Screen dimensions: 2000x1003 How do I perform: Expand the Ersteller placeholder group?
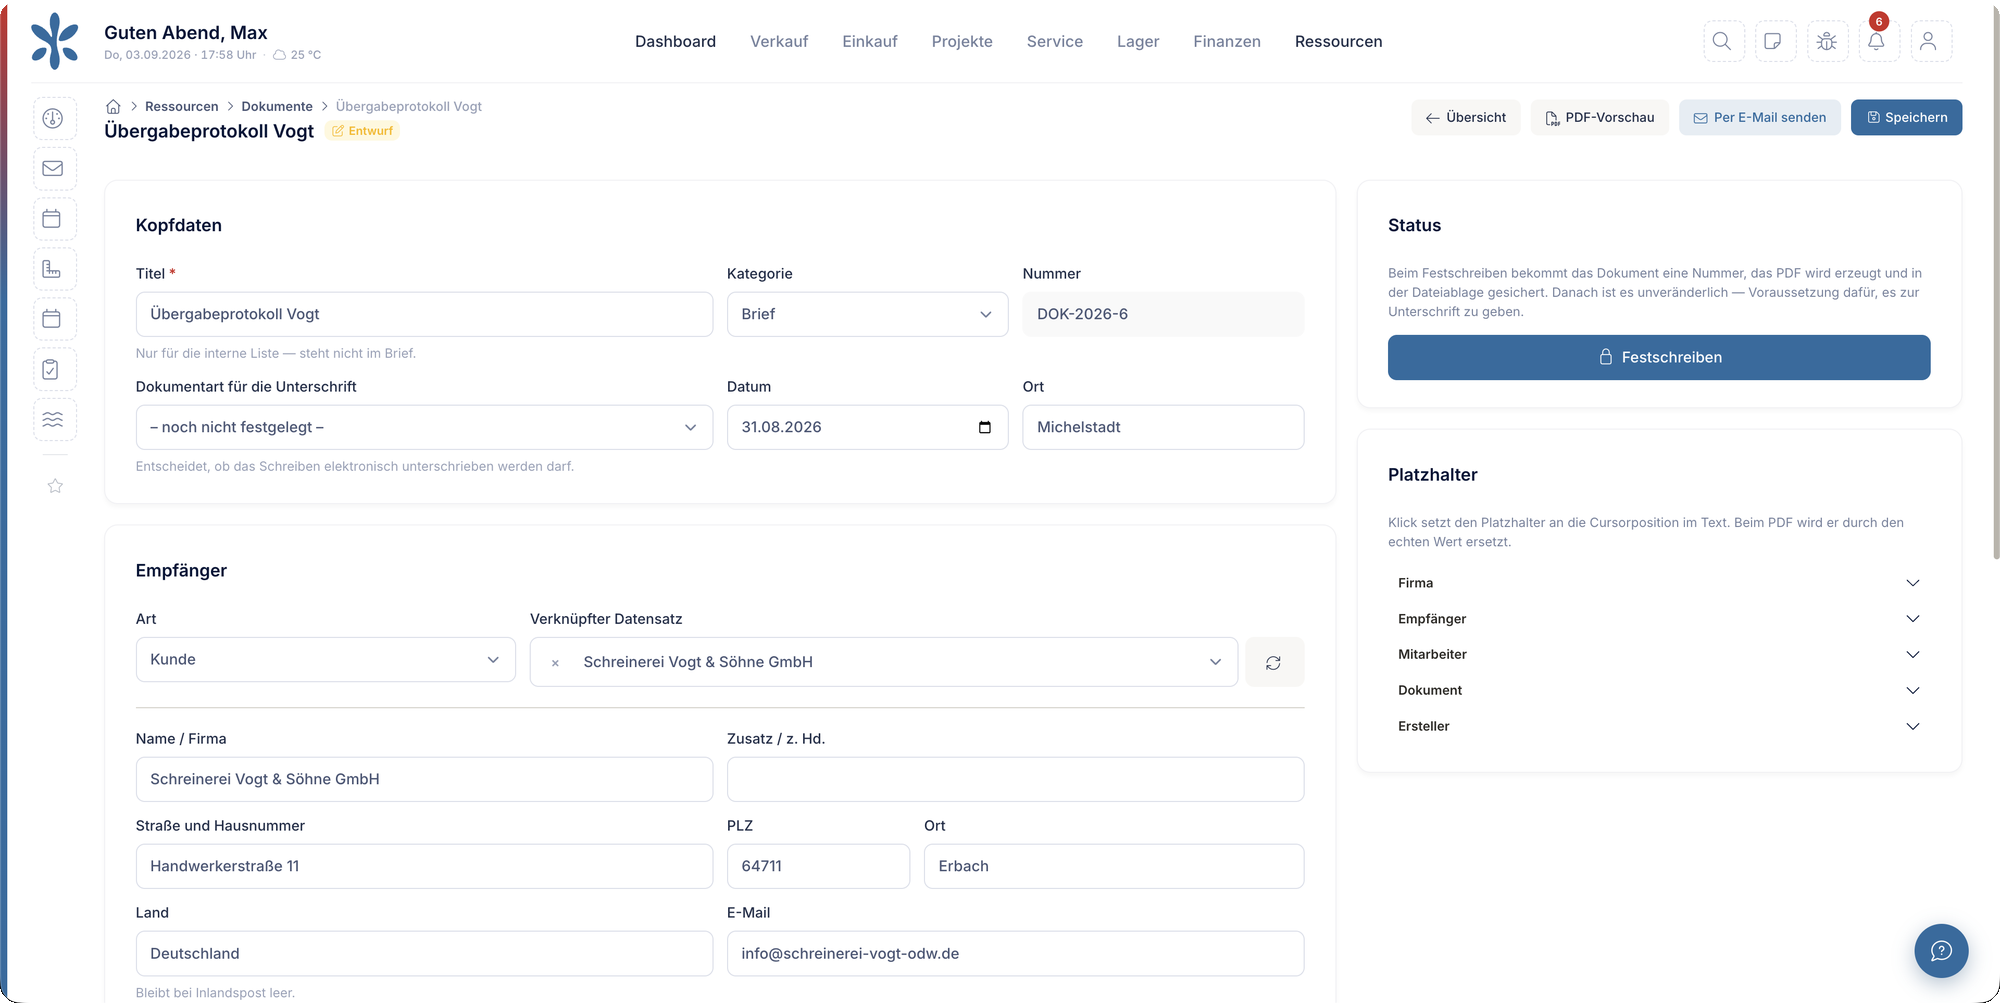point(1659,726)
